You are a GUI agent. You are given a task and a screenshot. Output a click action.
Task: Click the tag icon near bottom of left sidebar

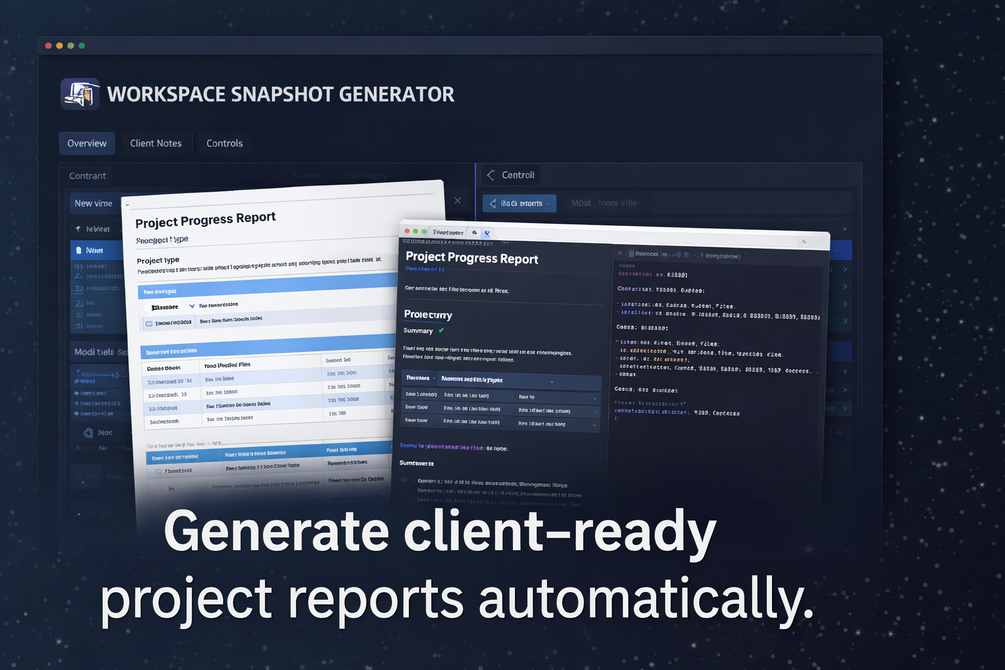click(x=88, y=433)
